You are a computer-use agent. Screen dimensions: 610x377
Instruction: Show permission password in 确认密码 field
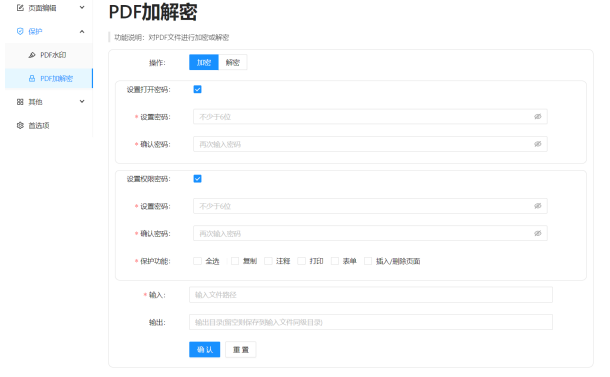(538, 233)
